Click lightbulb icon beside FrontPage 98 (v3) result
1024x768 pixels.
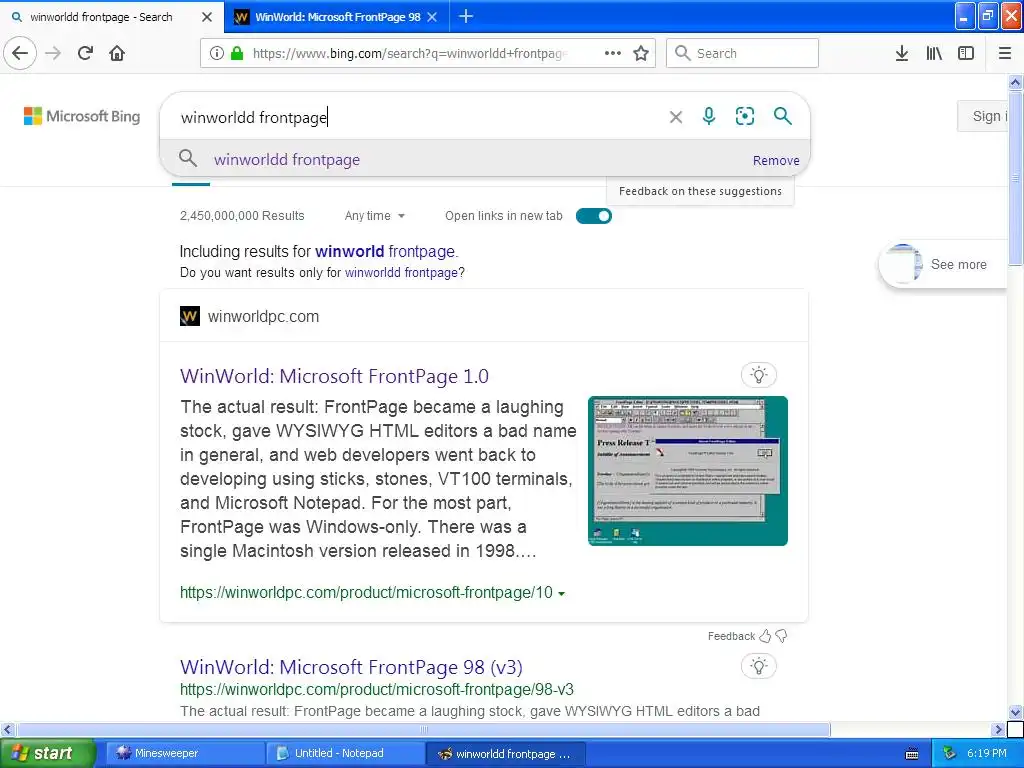click(x=758, y=666)
